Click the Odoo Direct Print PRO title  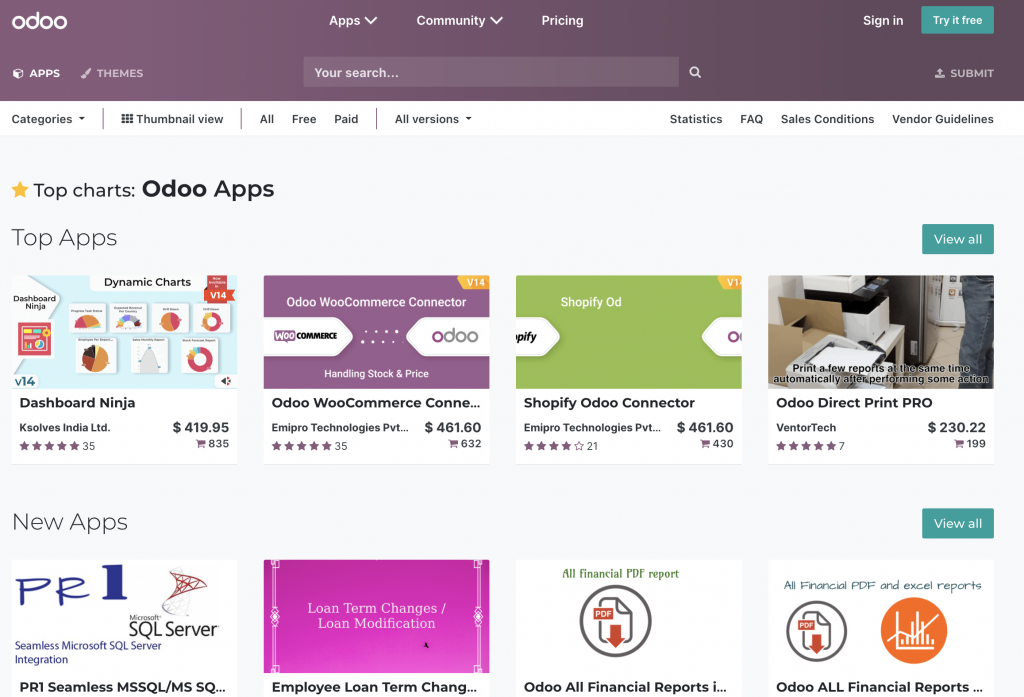tap(854, 403)
